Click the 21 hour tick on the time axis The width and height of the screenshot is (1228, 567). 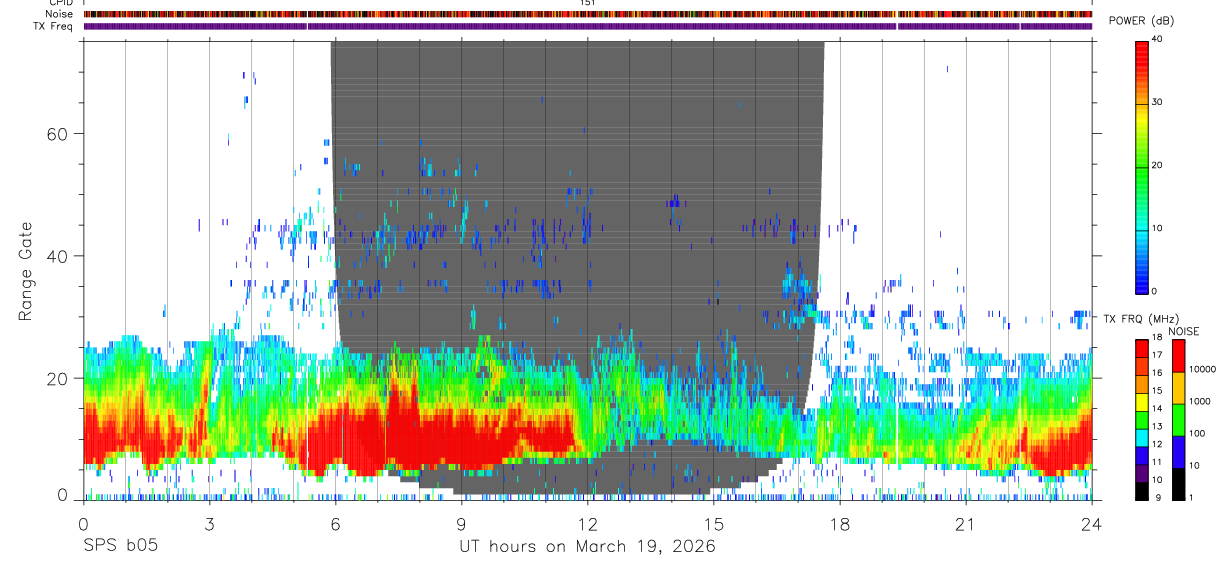coord(965,523)
